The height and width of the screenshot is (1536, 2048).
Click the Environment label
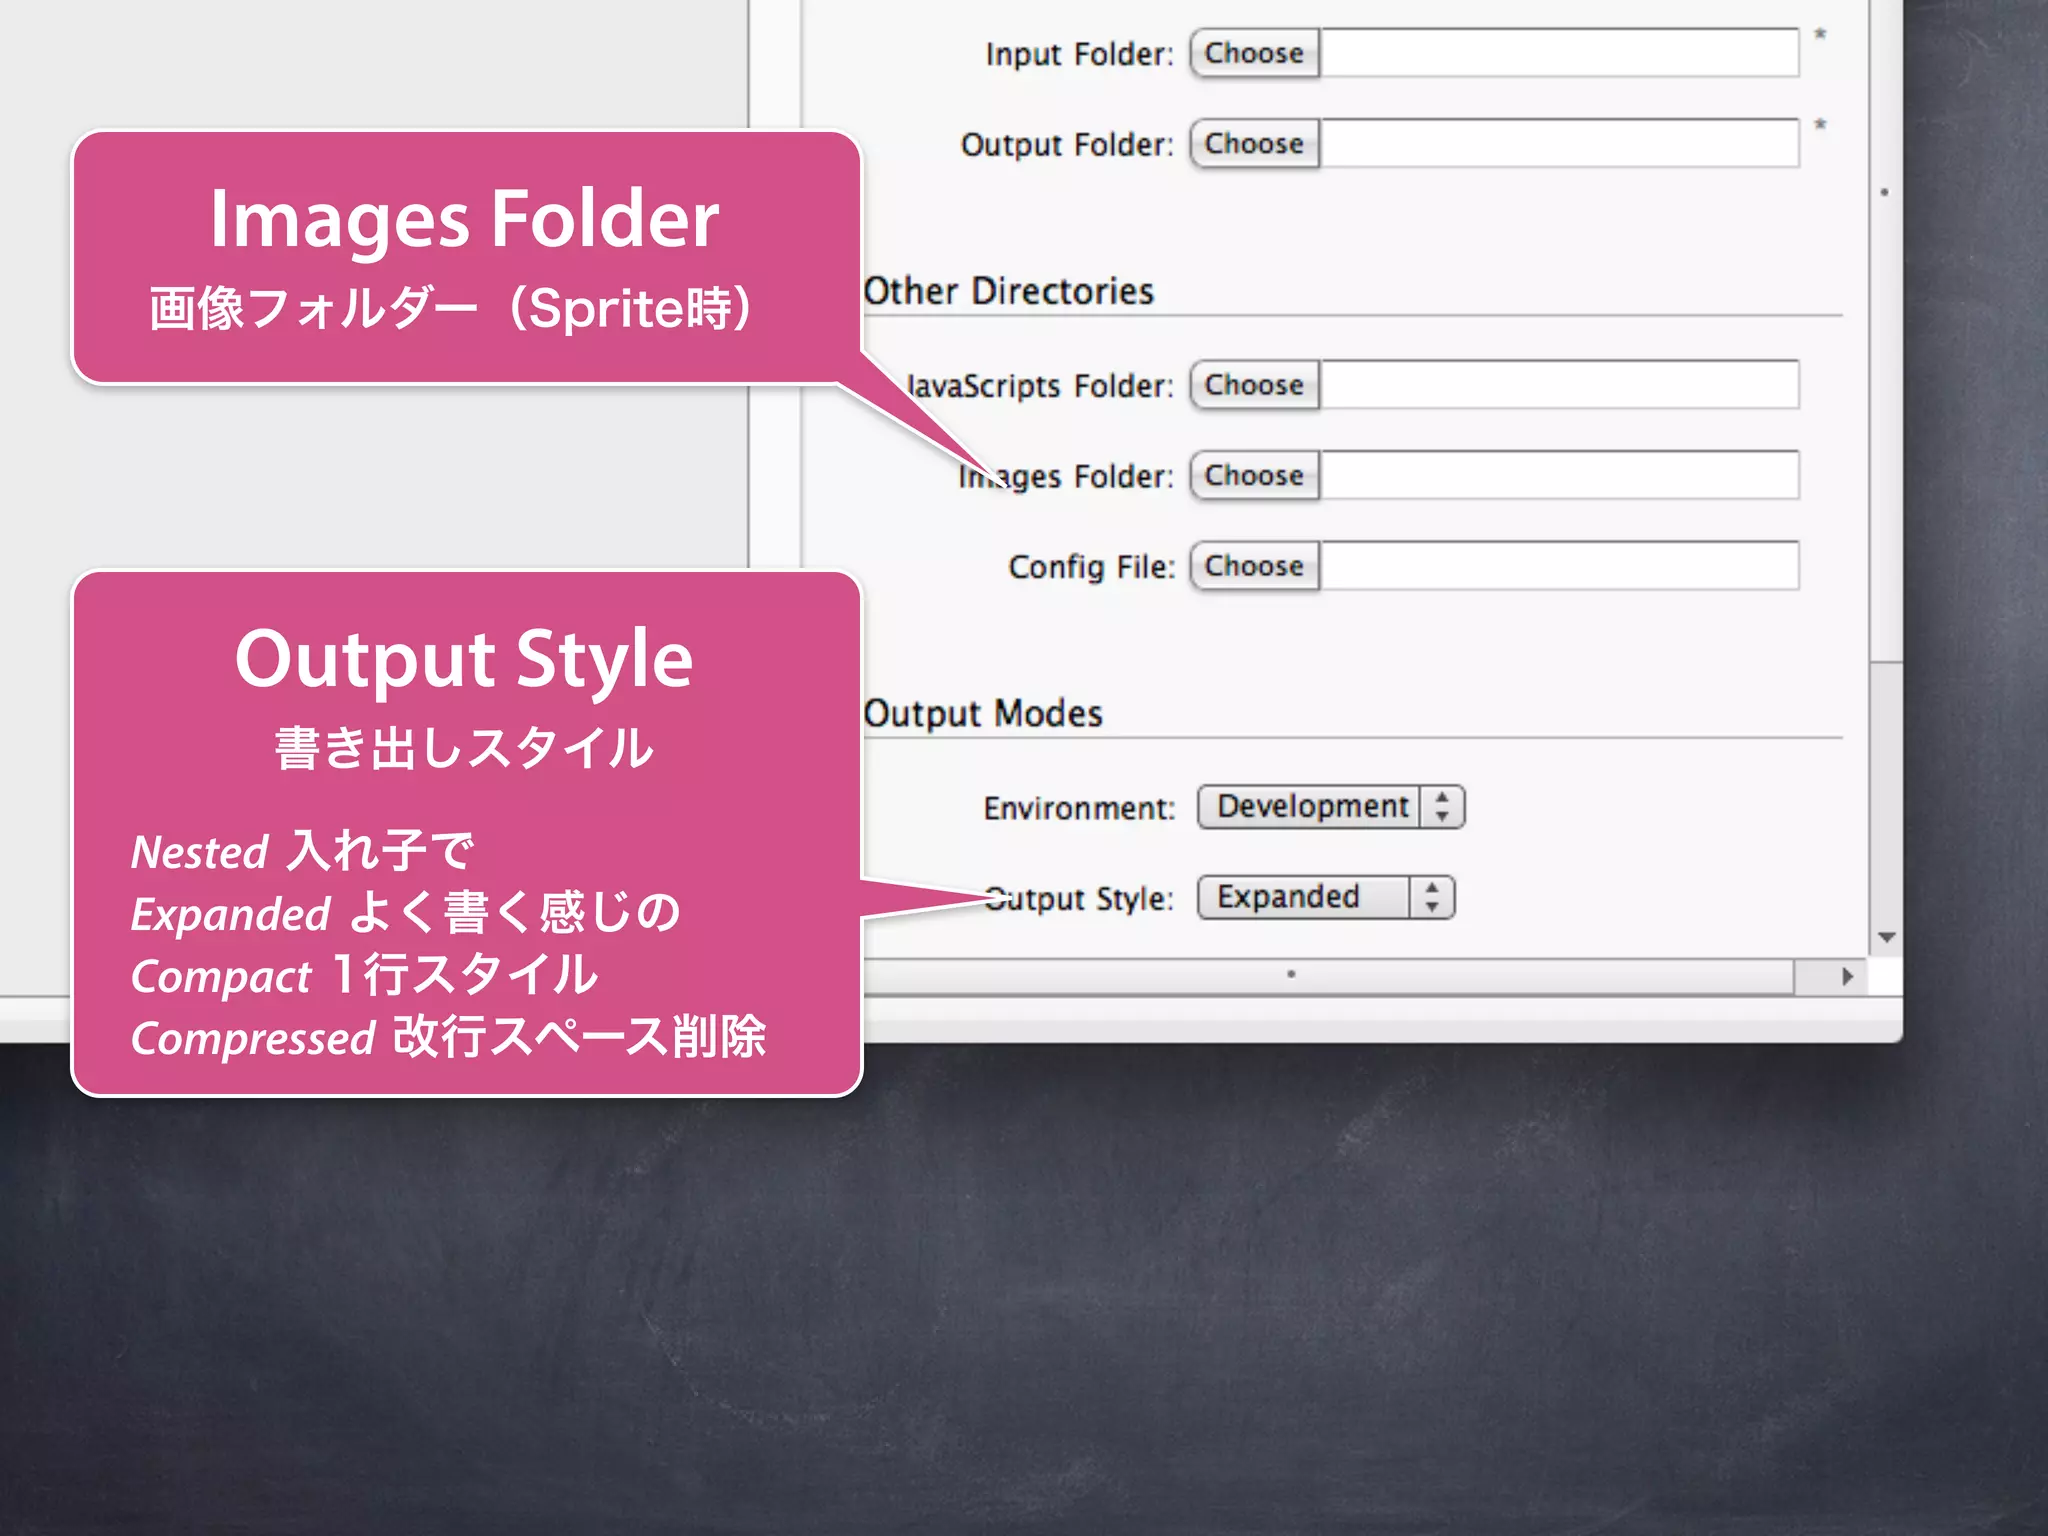1079,808
